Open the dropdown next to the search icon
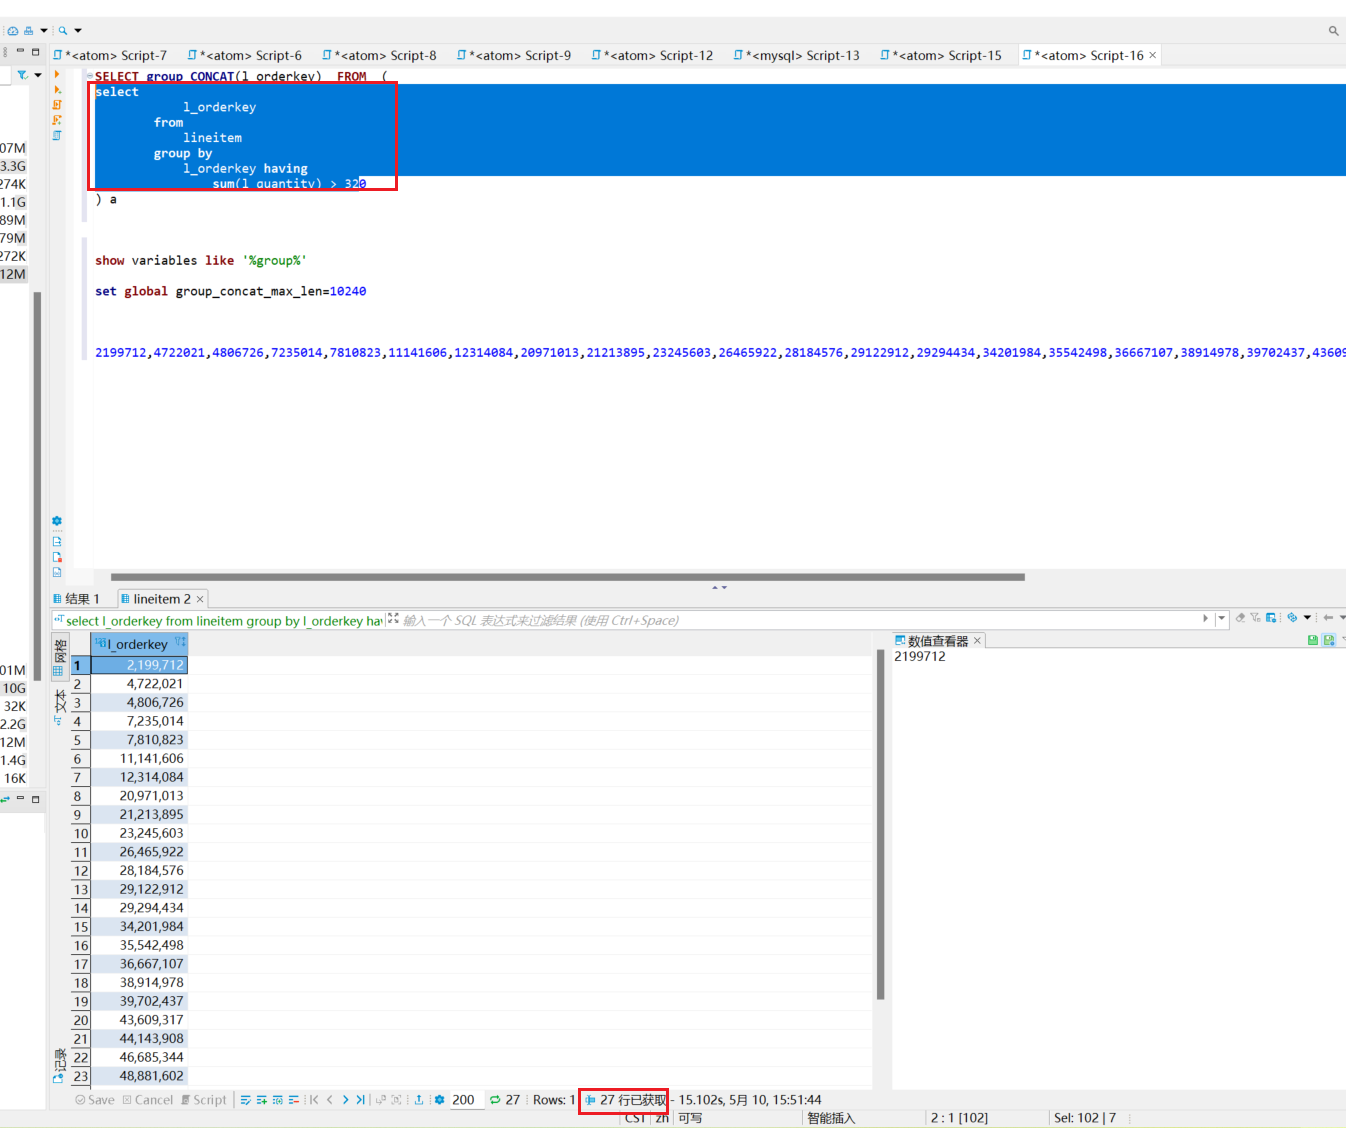 click(78, 31)
